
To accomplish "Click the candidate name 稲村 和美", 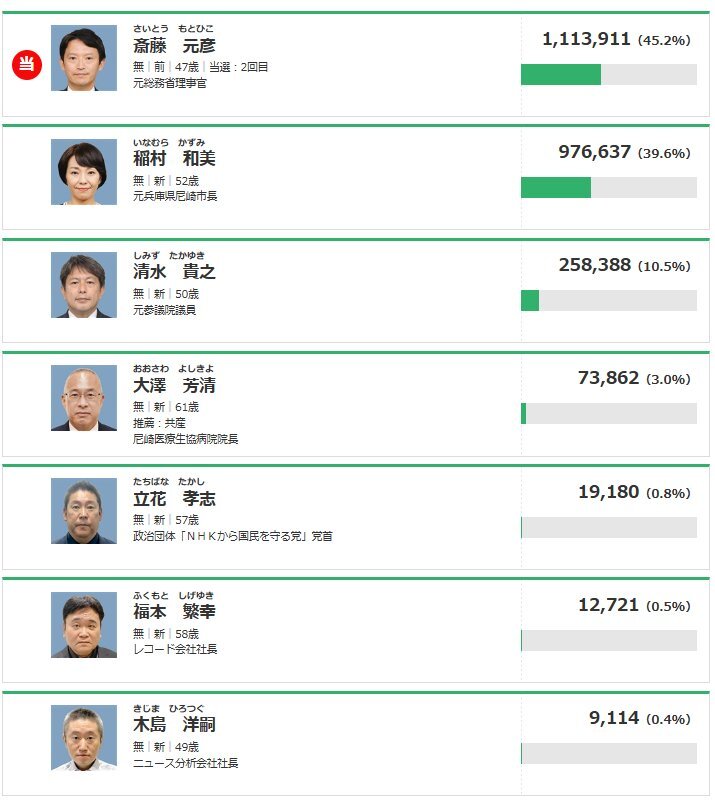I will click(174, 159).
